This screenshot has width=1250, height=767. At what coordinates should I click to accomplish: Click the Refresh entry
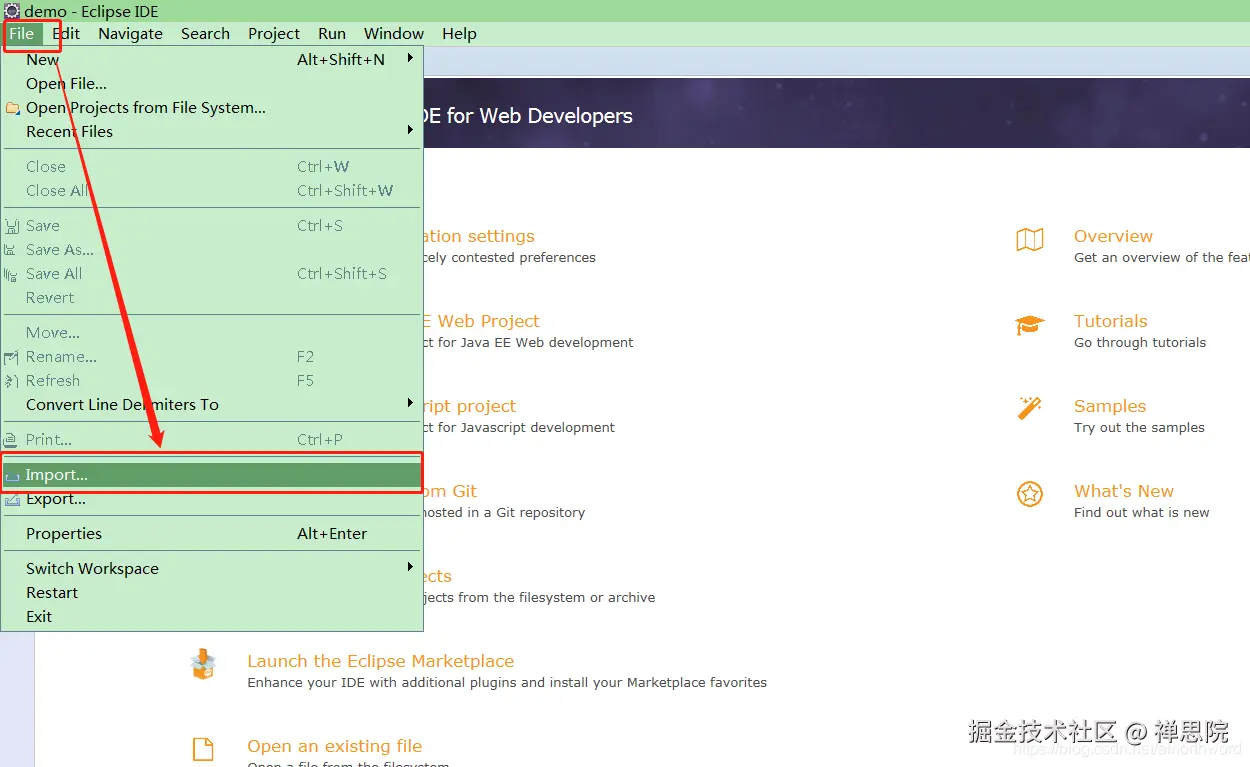(x=211, y=380)
